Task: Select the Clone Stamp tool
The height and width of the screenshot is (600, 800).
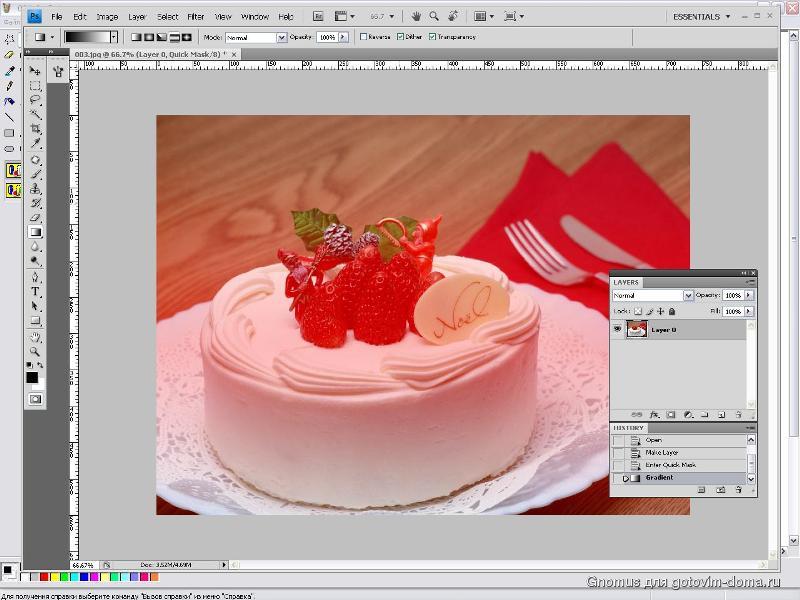Action: pos(35,189)
